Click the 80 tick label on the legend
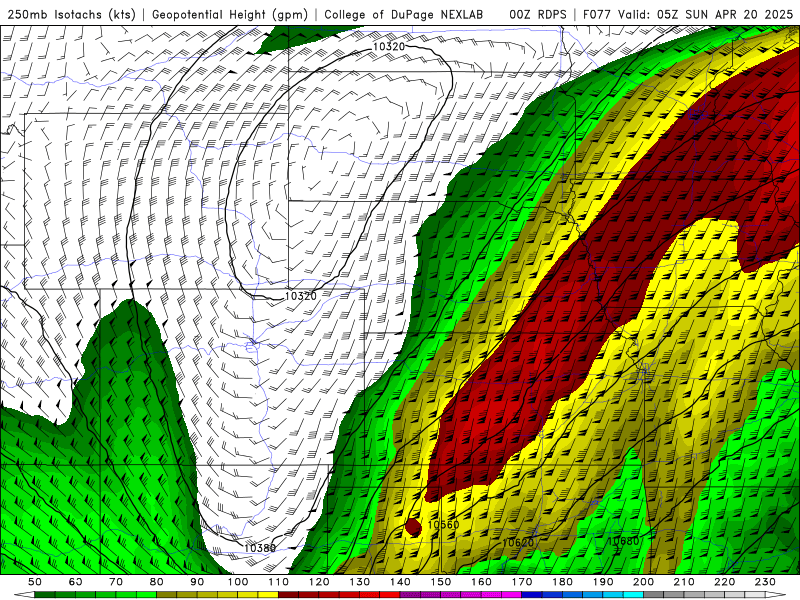The width and height of the screenshot is (800, 600). click(x=157, y=582)
